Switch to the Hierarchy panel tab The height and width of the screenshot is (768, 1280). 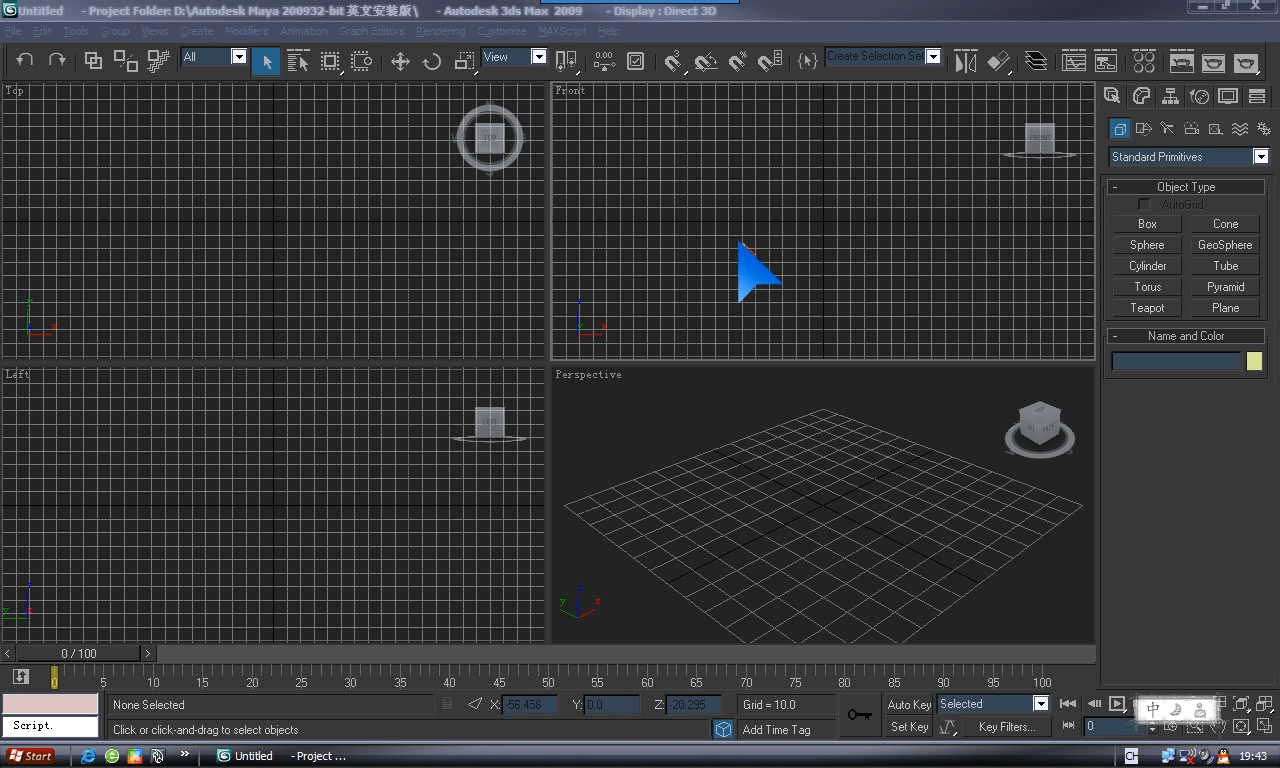[1169, 96]
